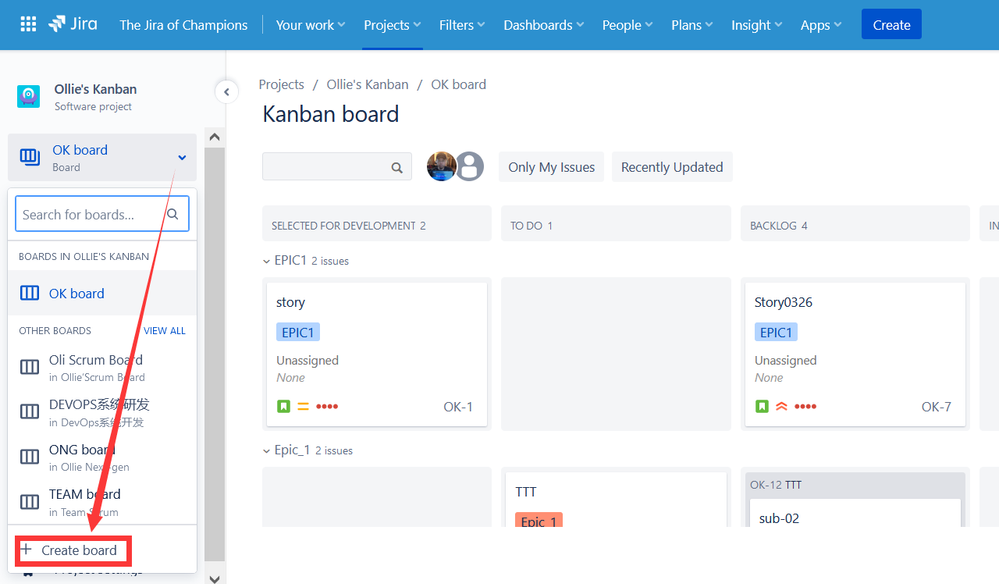Open Ollie's Kanban project avatar

[x=28, y=96]
